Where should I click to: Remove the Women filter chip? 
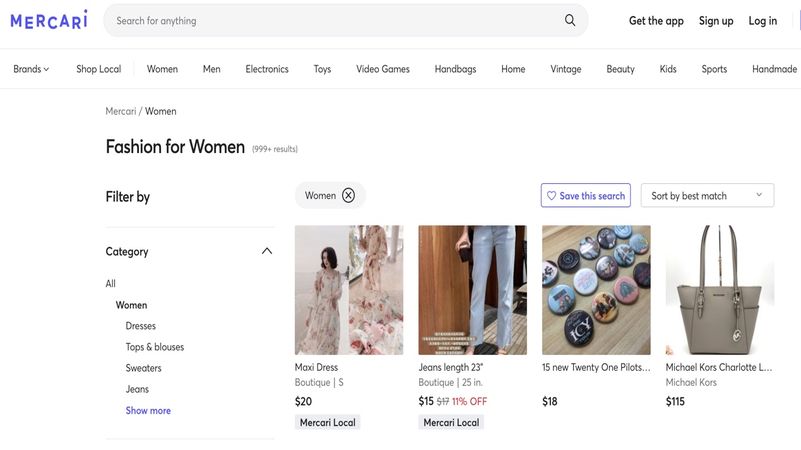pos(348,195)
